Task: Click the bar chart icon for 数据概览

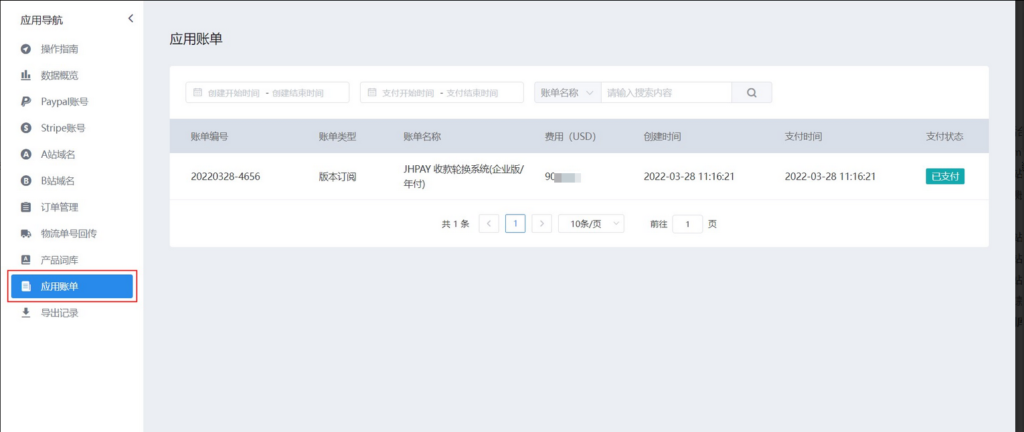Action: 26,75
